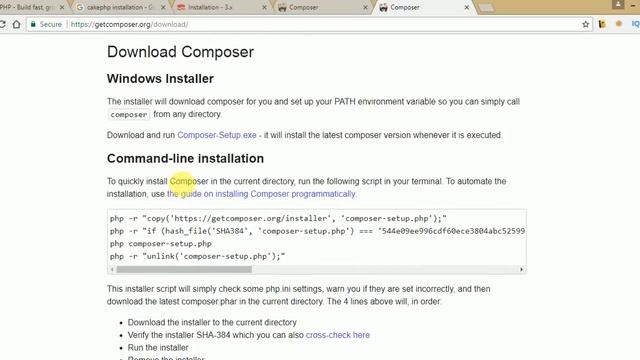Switch to the Installation - 3.x tab
640x360 pixels.
[x=222, y=7]
